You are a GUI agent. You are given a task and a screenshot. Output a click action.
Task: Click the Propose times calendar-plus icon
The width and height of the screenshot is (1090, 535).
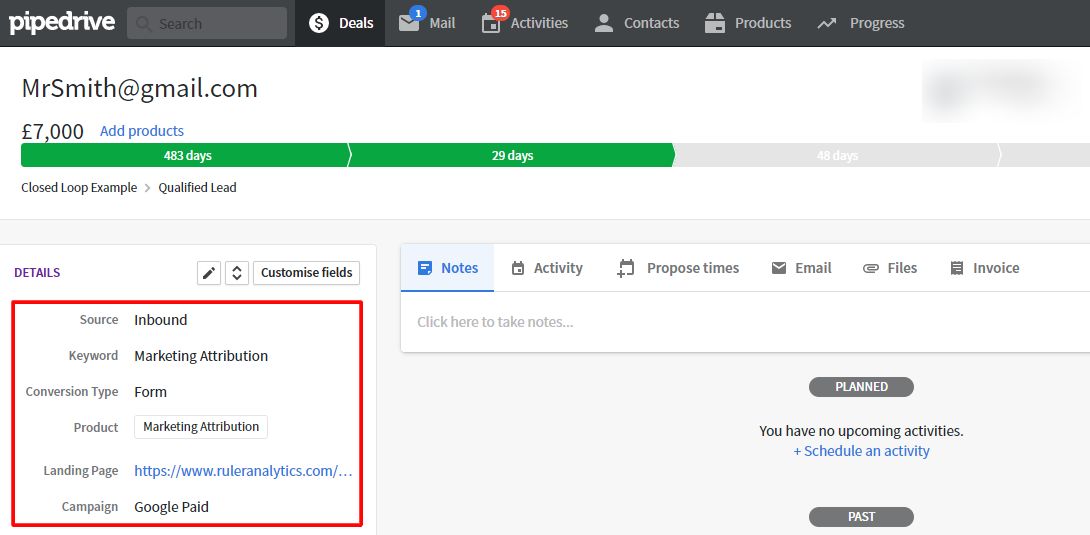pos(626,269)
